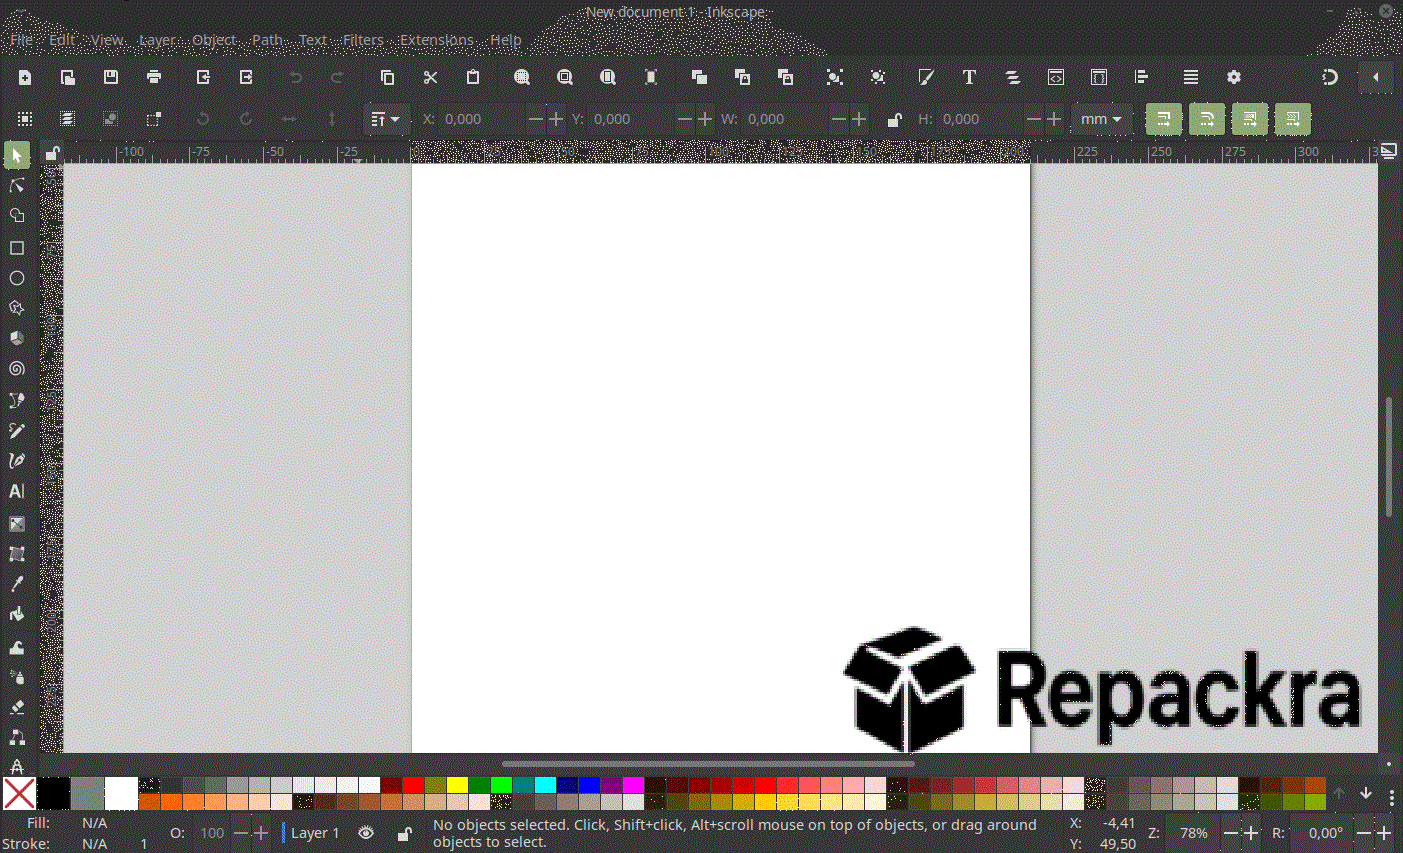The height and width of the screenshot is (853, 1403).
Task: Zoom to fit page icon
Action: click(608, 77)
